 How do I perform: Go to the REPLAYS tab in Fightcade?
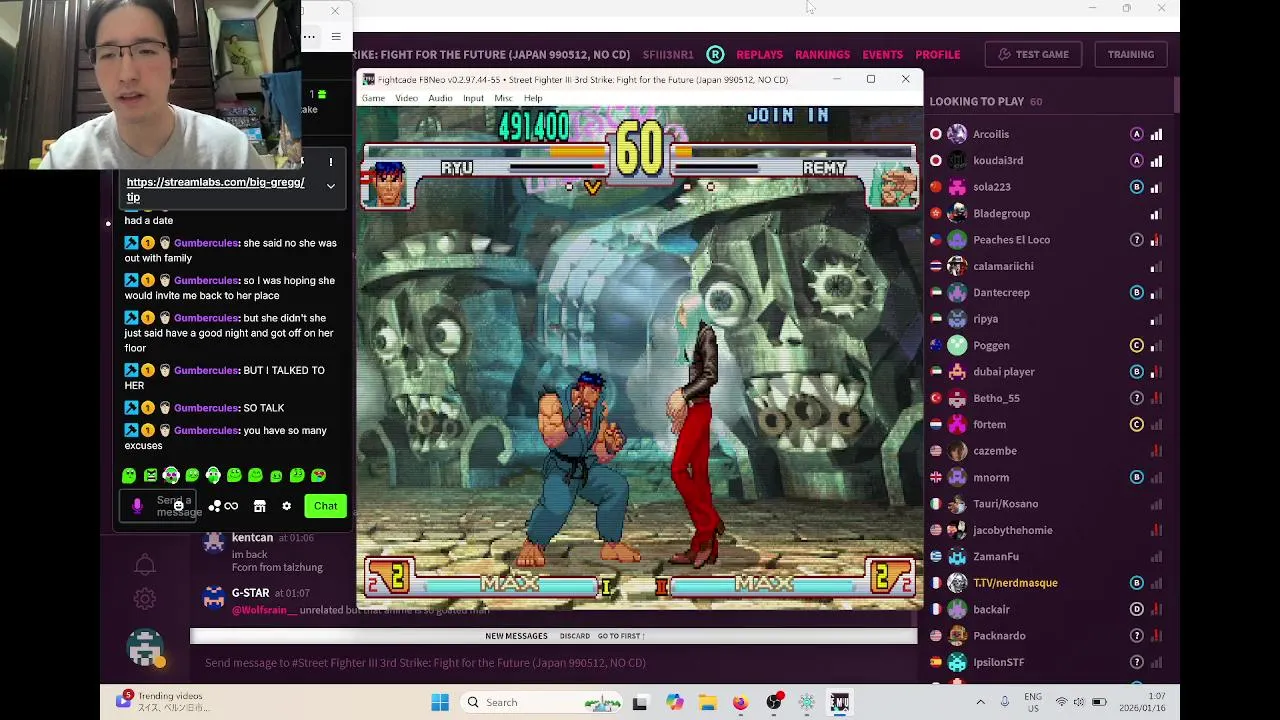[x=759, y=54]
